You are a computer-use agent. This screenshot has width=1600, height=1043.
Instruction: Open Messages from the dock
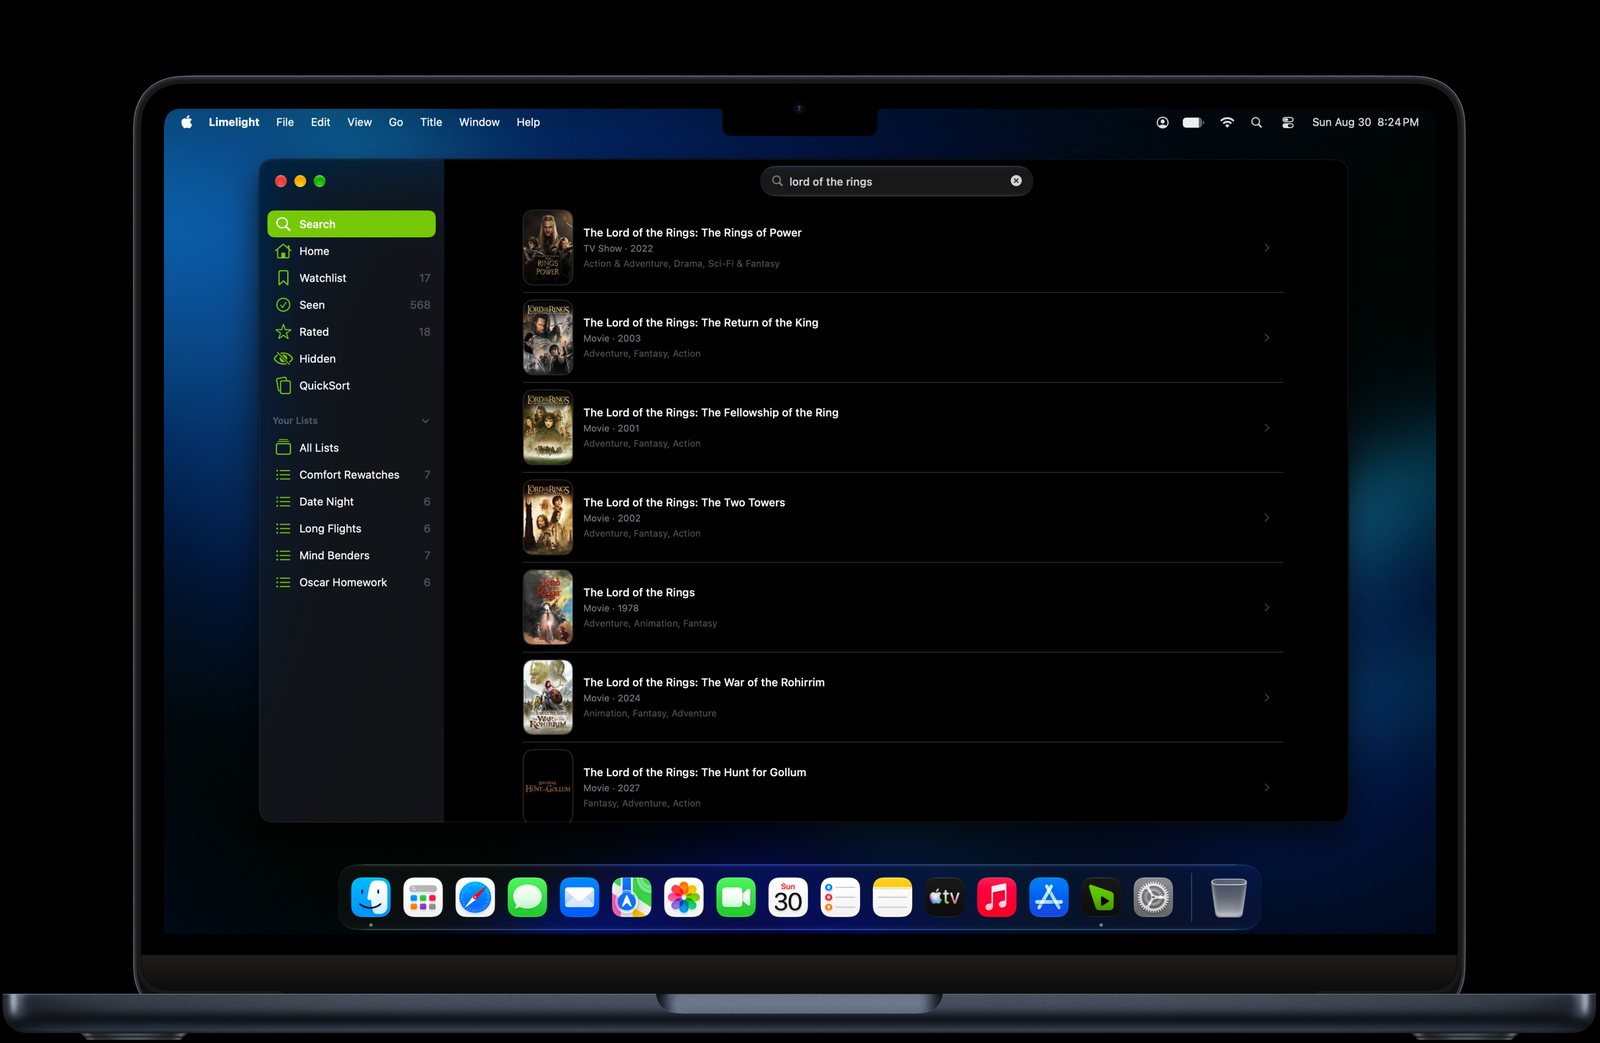tap(527, 897)
